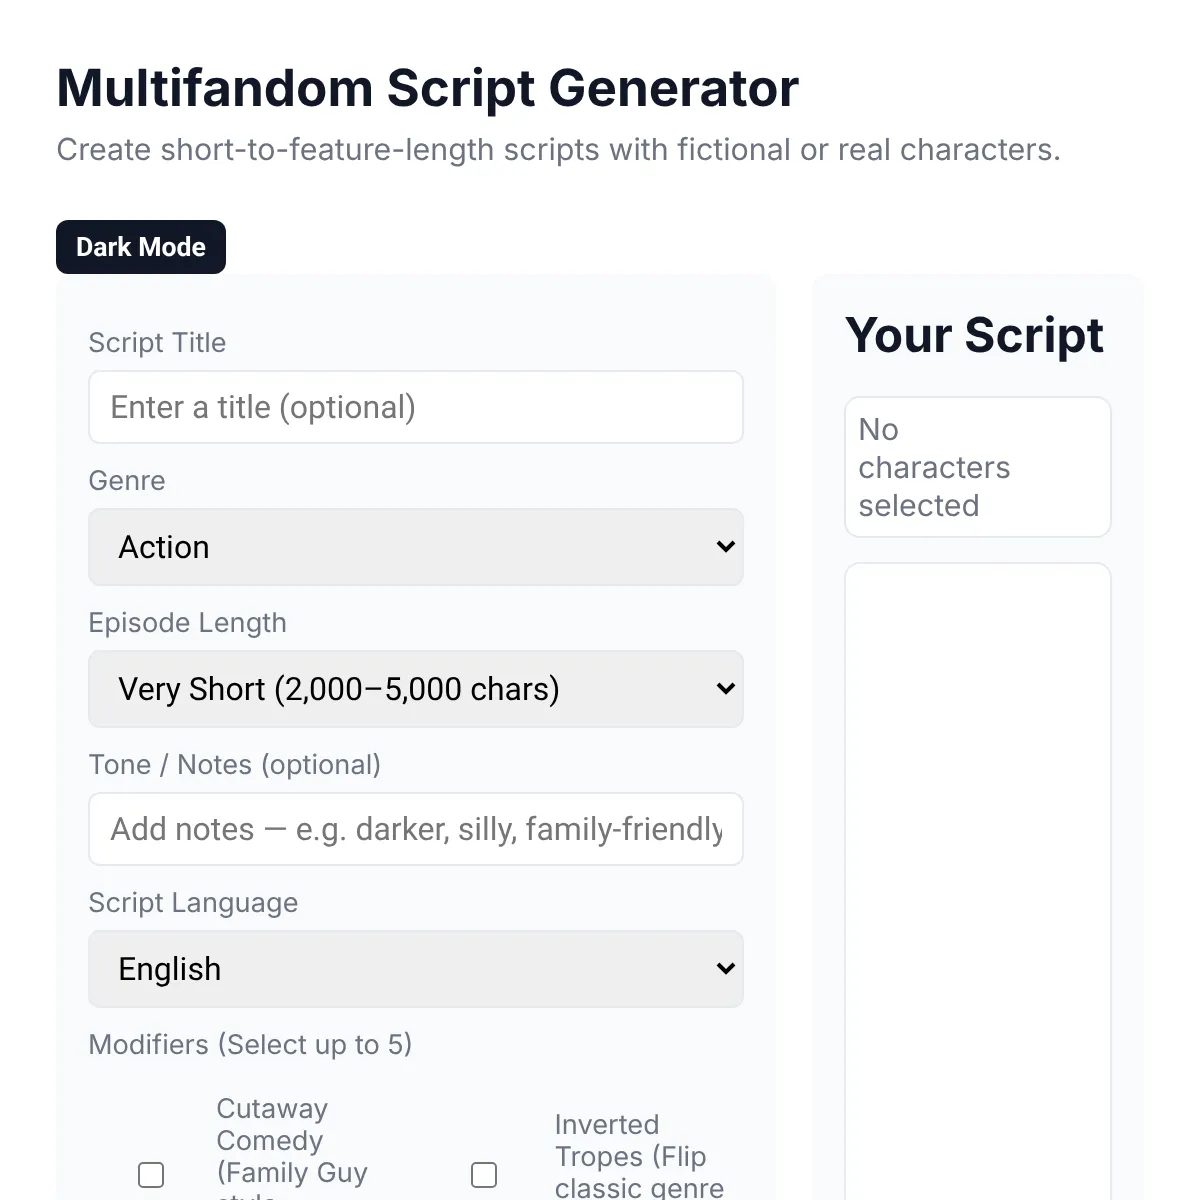Image resolution: width=1200 pixels, height=1200 pixels.
Task: Click the 'Inverted Tropes' modifier label text
Action: point(632,1156)
